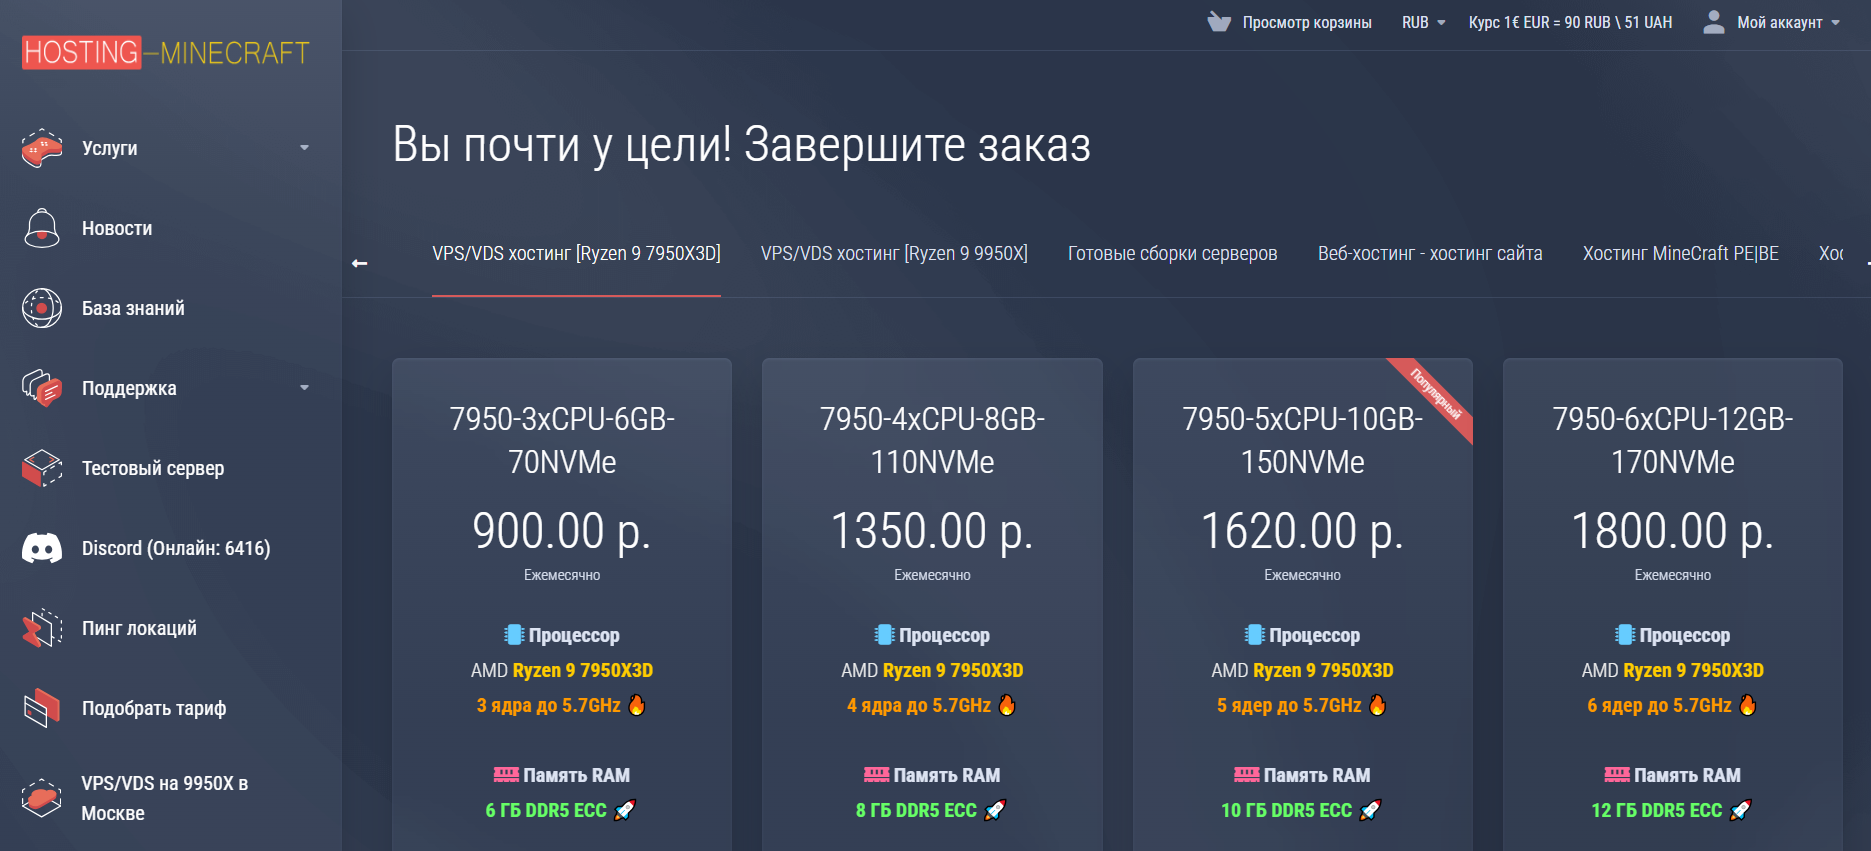Go to Пинг локаций page
1871x851 pixels.
139,628
